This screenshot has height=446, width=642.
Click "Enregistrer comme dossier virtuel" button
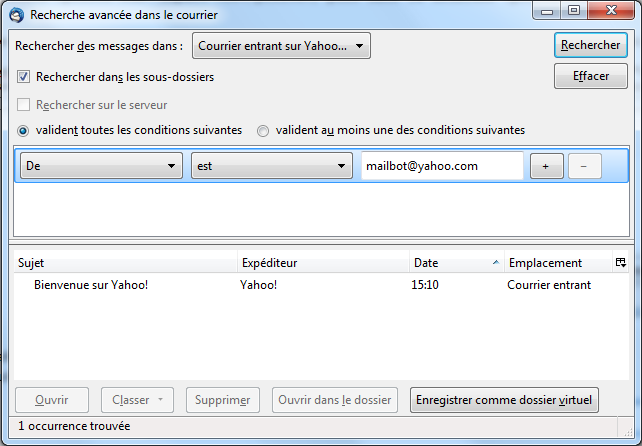[504, 400]
